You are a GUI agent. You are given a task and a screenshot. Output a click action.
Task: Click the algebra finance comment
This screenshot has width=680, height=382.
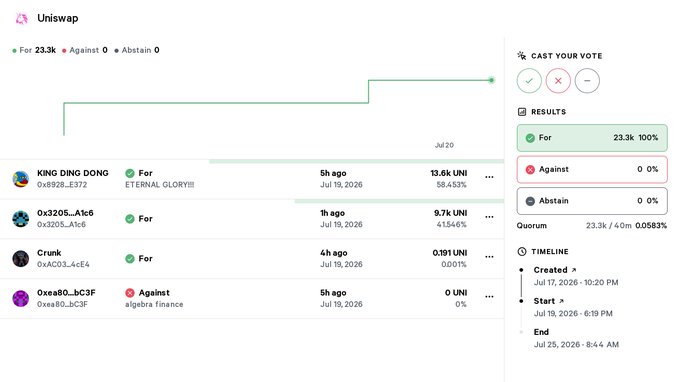coord(154,304)
